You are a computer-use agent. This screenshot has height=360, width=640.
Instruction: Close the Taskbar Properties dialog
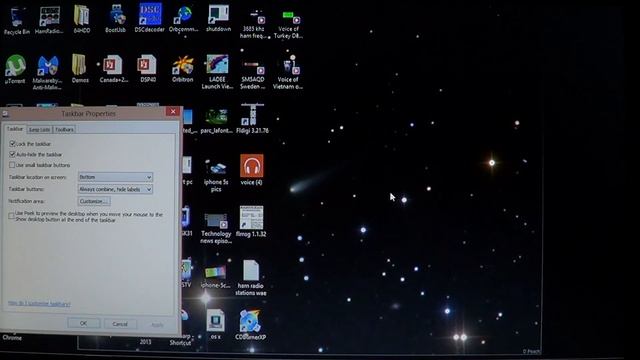tap(173, 111)
